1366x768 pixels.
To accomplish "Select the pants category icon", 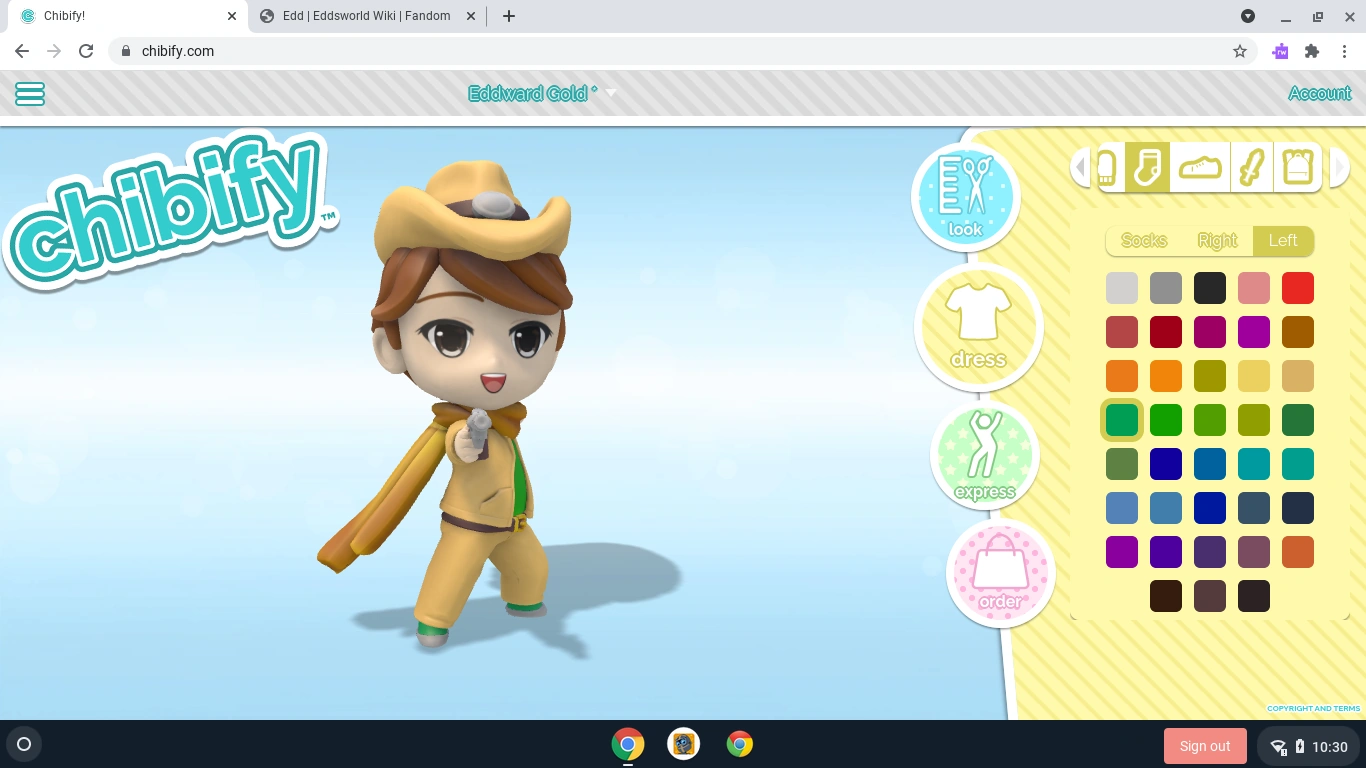I will click(1107, 167).
